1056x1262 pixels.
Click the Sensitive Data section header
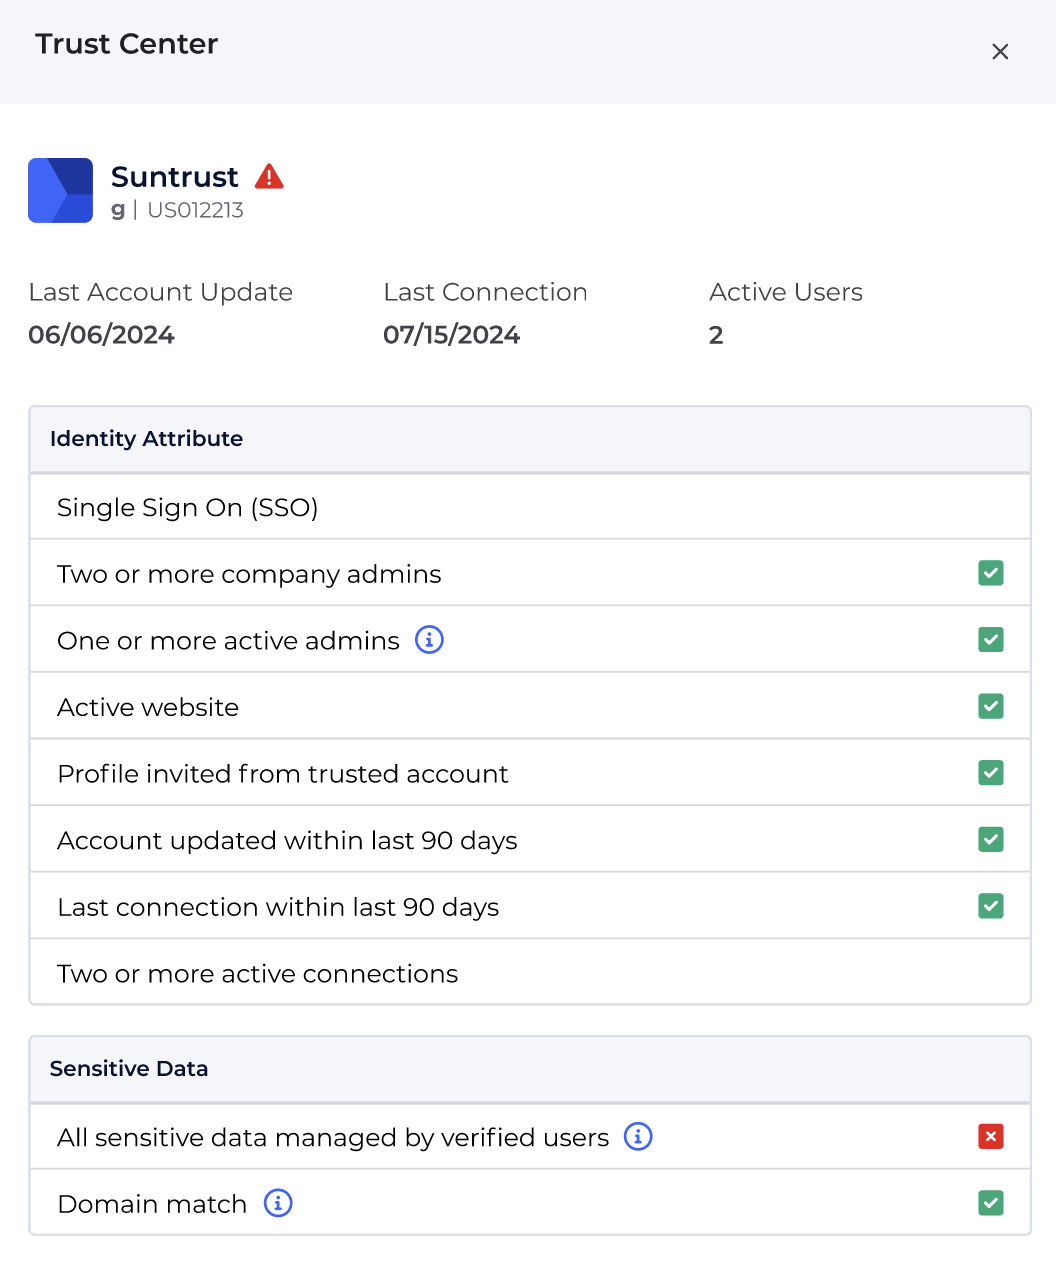pyautogui.click(x=530, y=1069)
